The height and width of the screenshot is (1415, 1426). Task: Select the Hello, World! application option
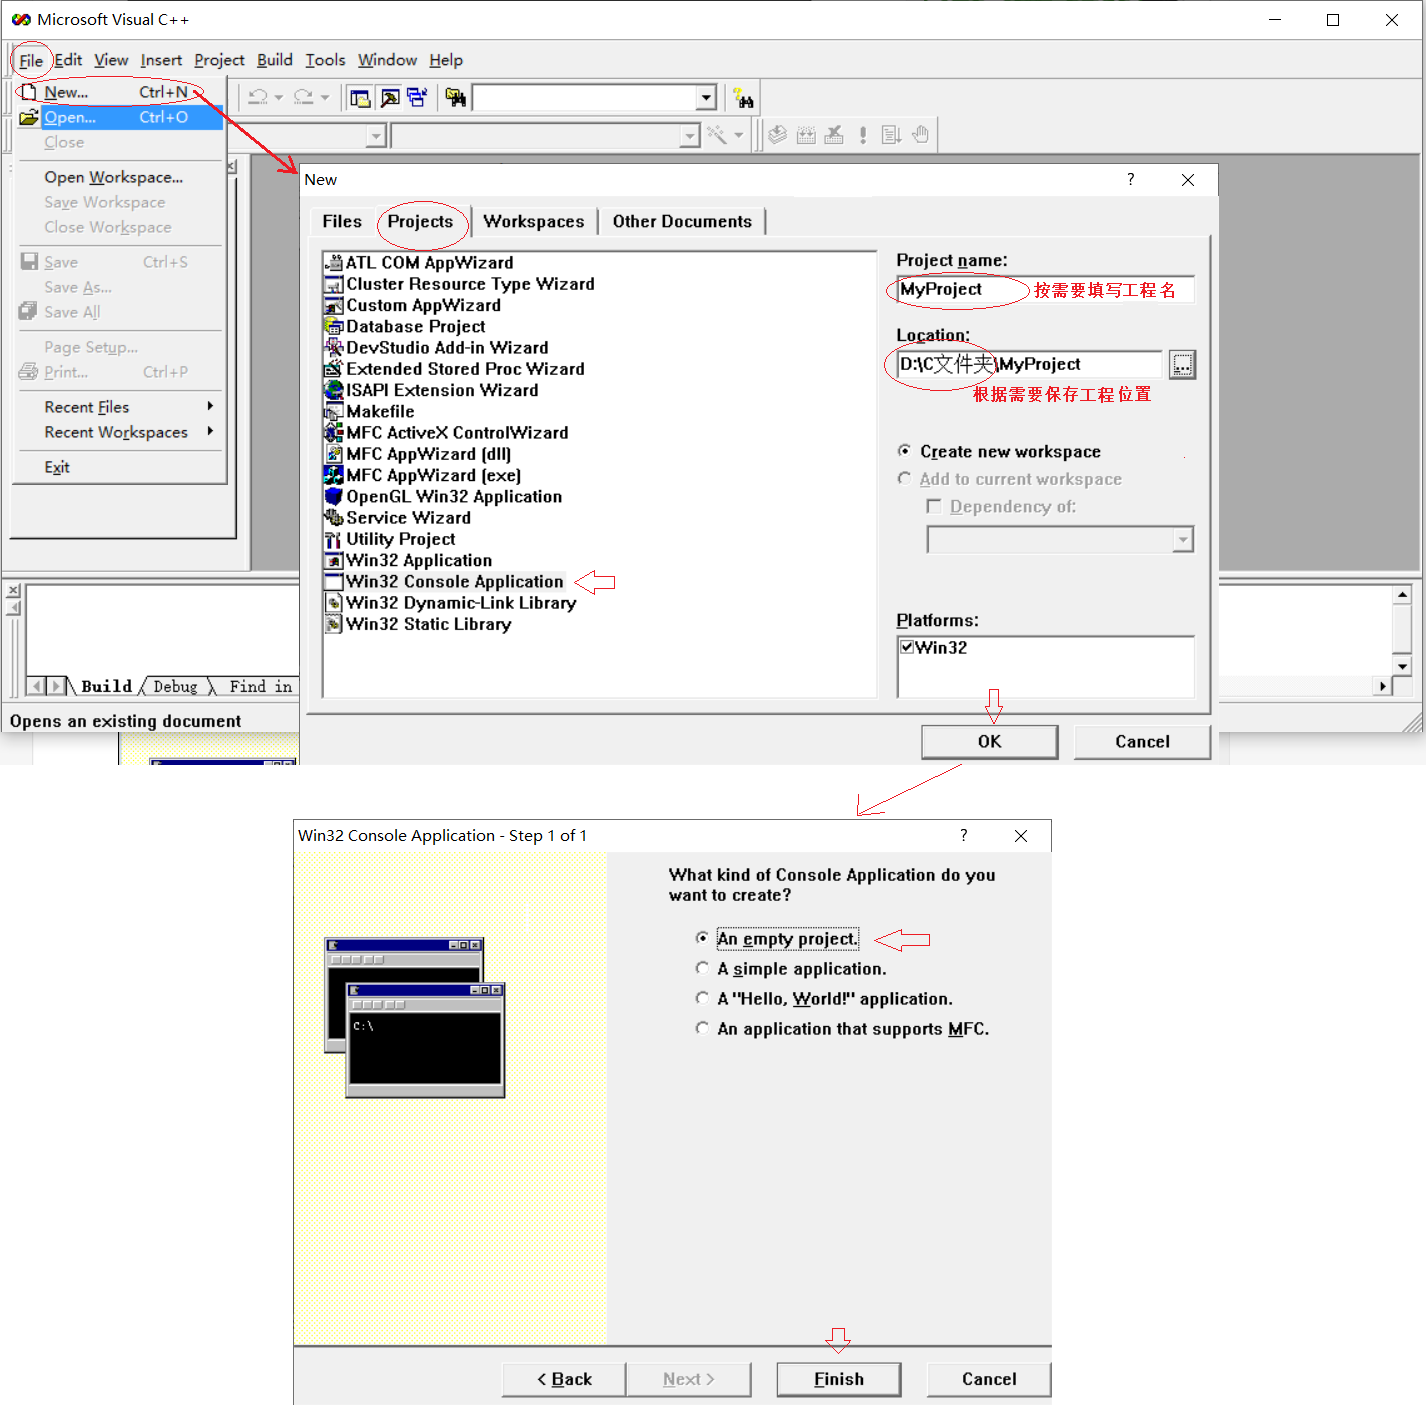point(702,998)
